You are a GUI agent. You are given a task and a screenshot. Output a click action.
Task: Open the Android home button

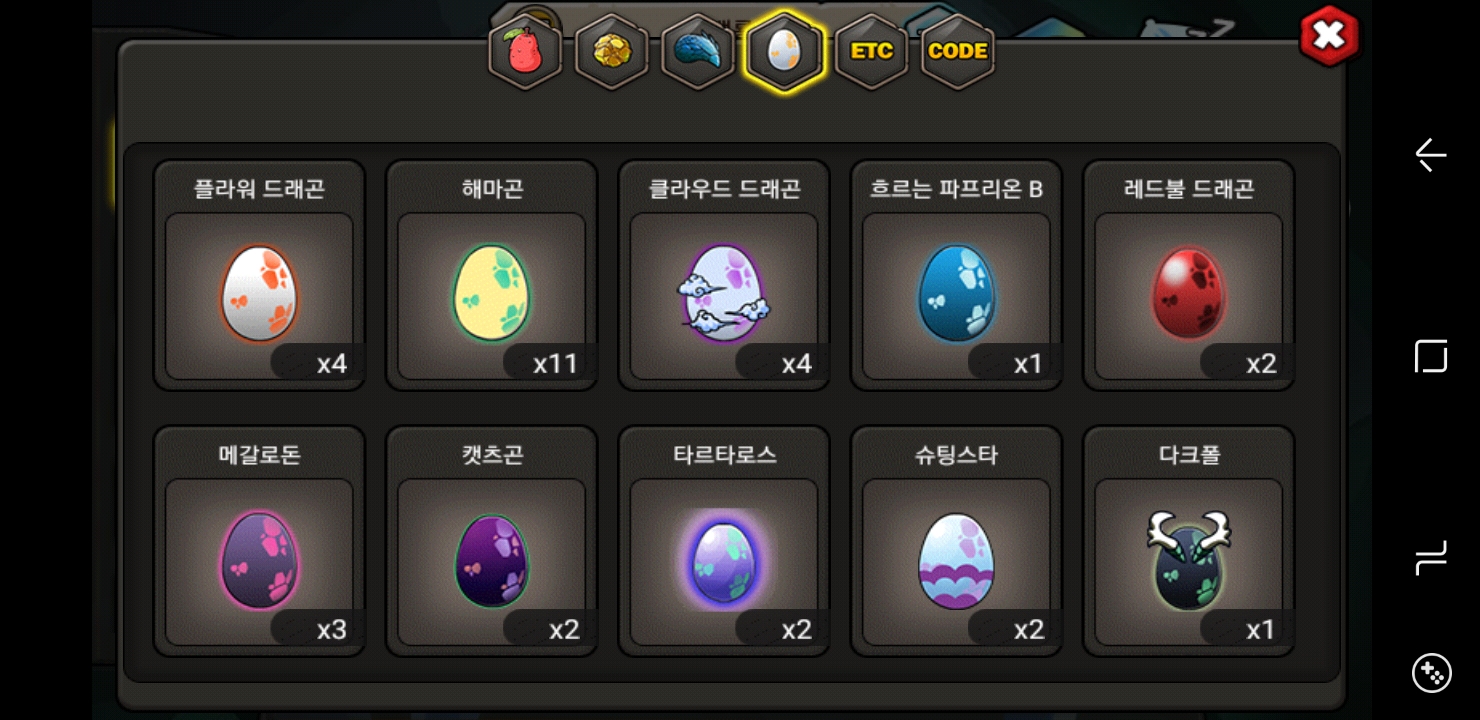[1431, 356]
